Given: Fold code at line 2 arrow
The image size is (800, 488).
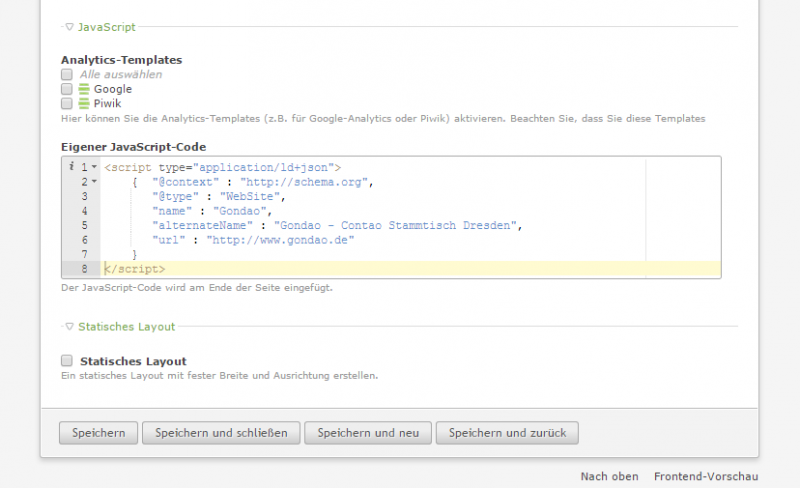Looking at the screenshot, I should point(94,181).
